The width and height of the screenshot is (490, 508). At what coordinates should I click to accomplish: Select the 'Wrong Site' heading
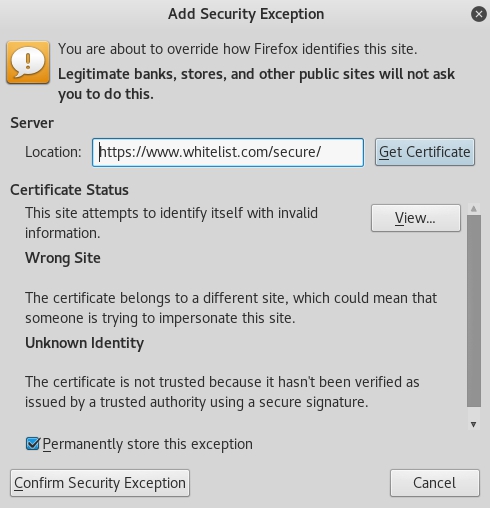[63, 258]
